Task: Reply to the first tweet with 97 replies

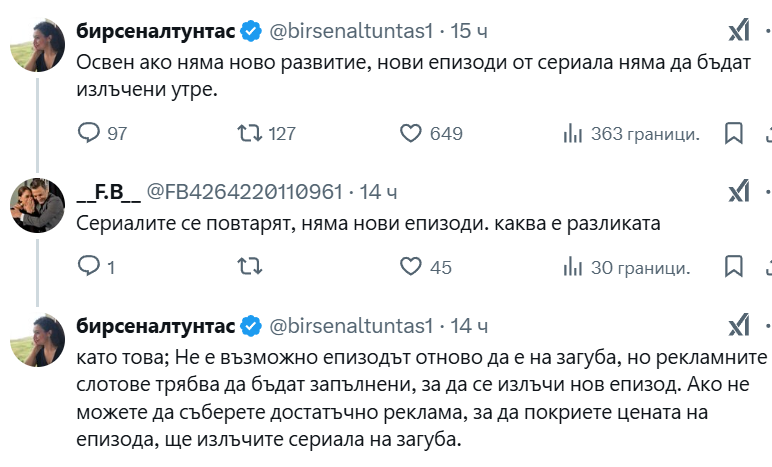Action: pyautogui.click(x=90, y=133)
